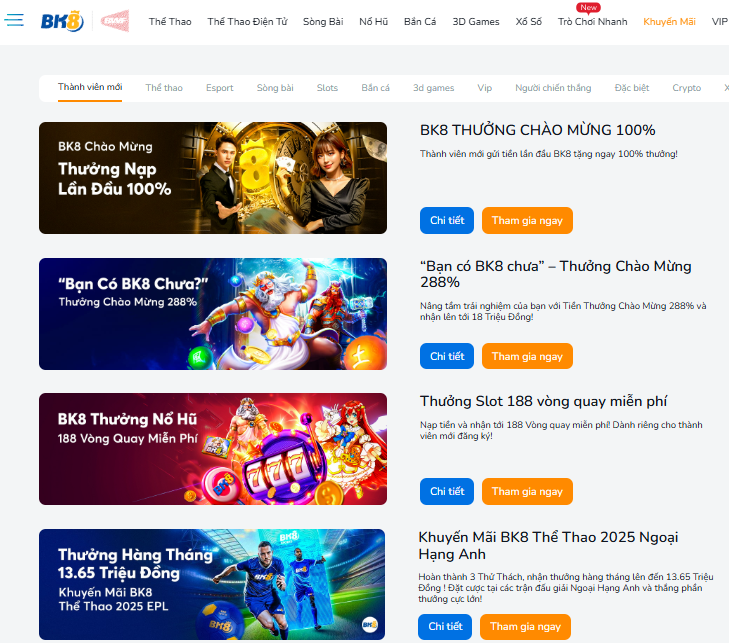Open Chi tiết for 188 free spins
Viewport: 729px width, 643px height.
click(447, 491)
